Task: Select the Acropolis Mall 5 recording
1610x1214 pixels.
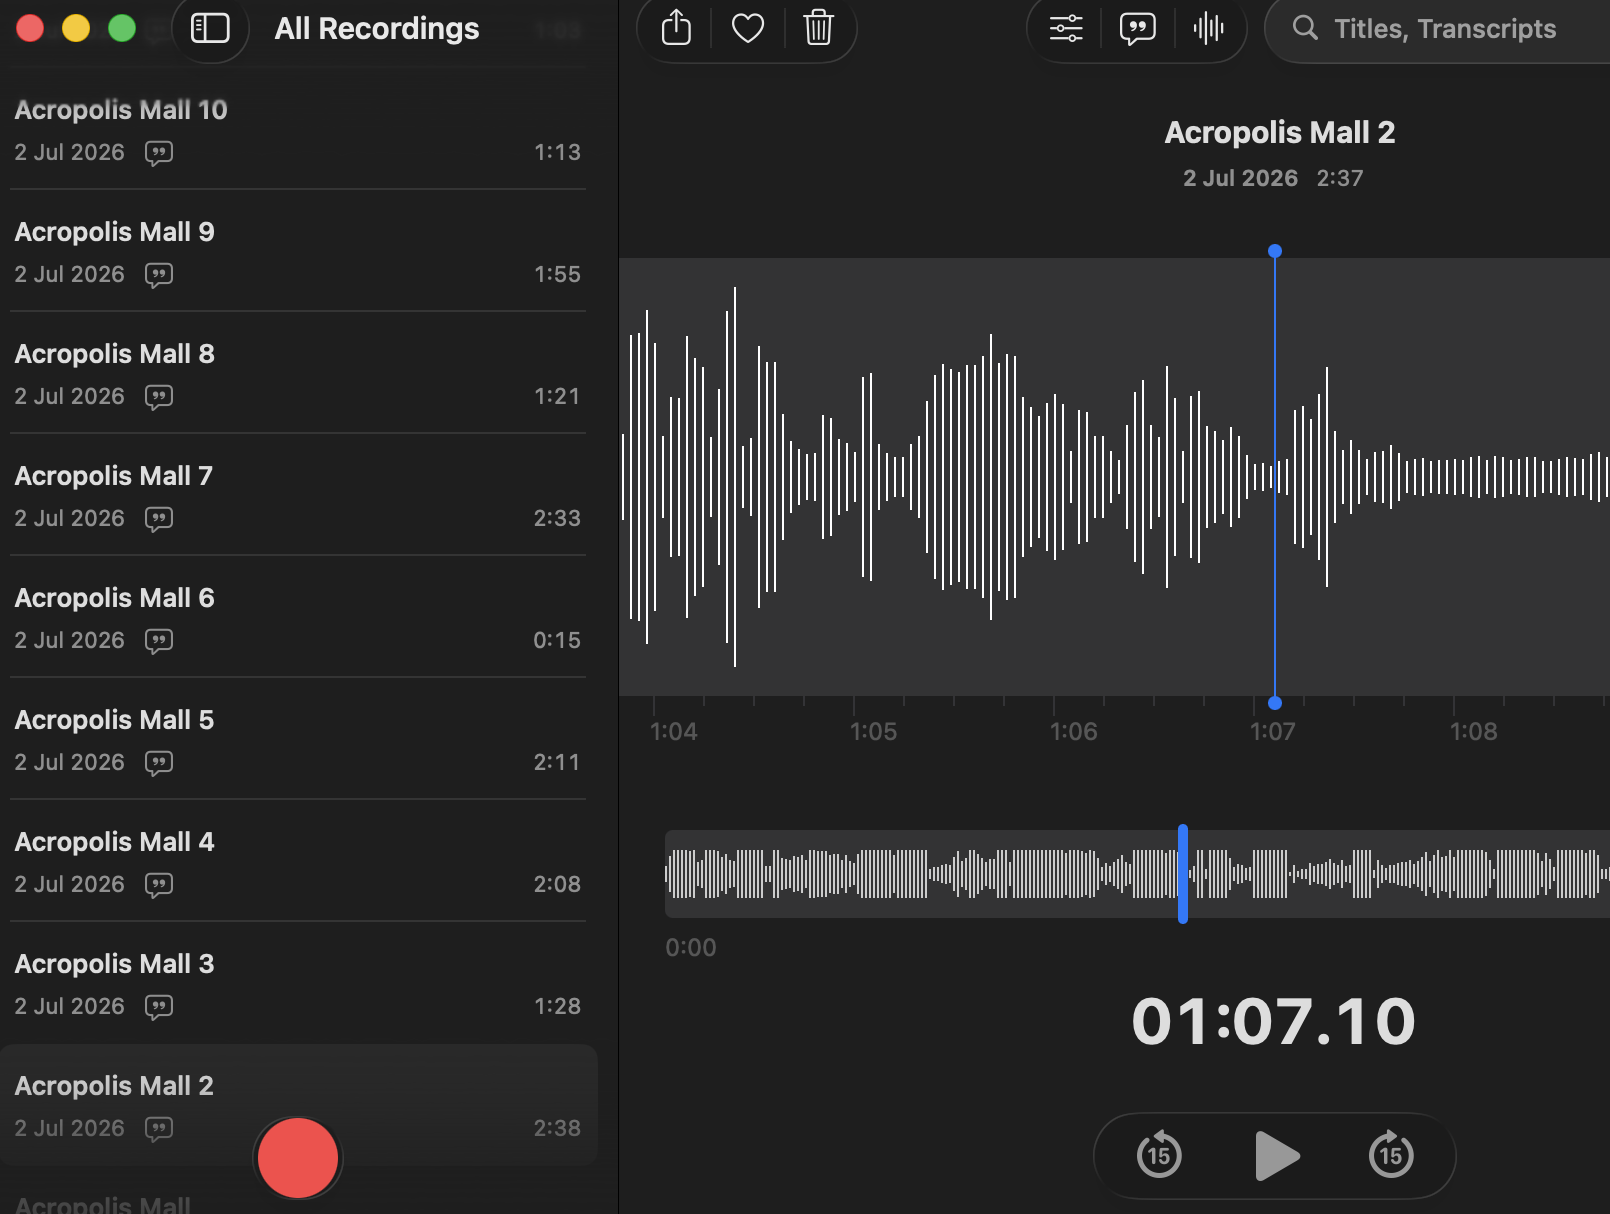Action: click(298, 740)
